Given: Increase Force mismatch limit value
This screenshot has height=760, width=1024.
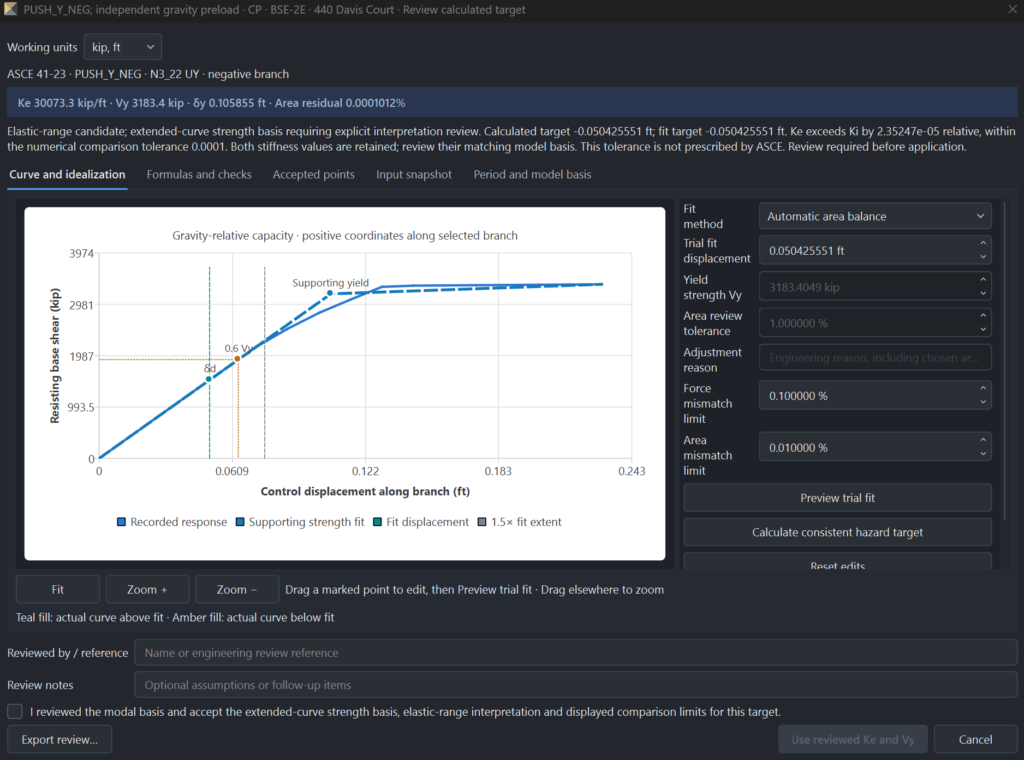Looking at the screenshot, I should coord(983,388).
